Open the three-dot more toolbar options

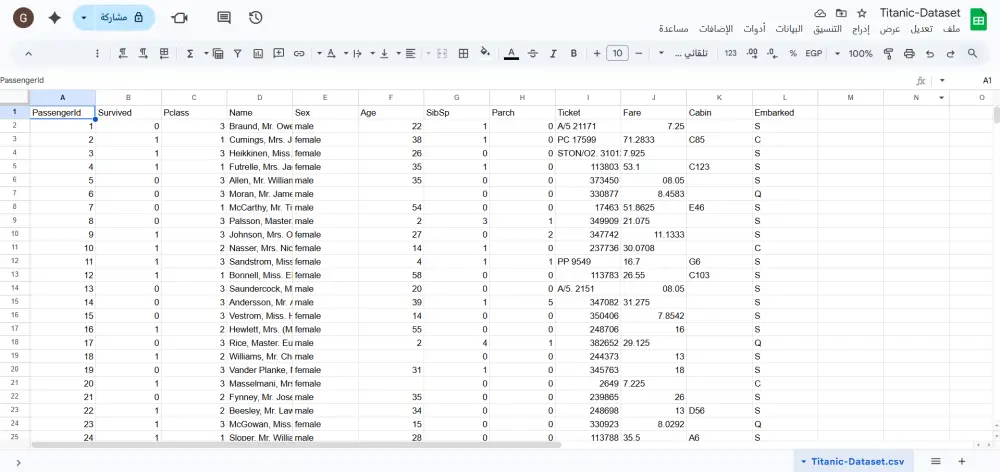pos(97,54)
